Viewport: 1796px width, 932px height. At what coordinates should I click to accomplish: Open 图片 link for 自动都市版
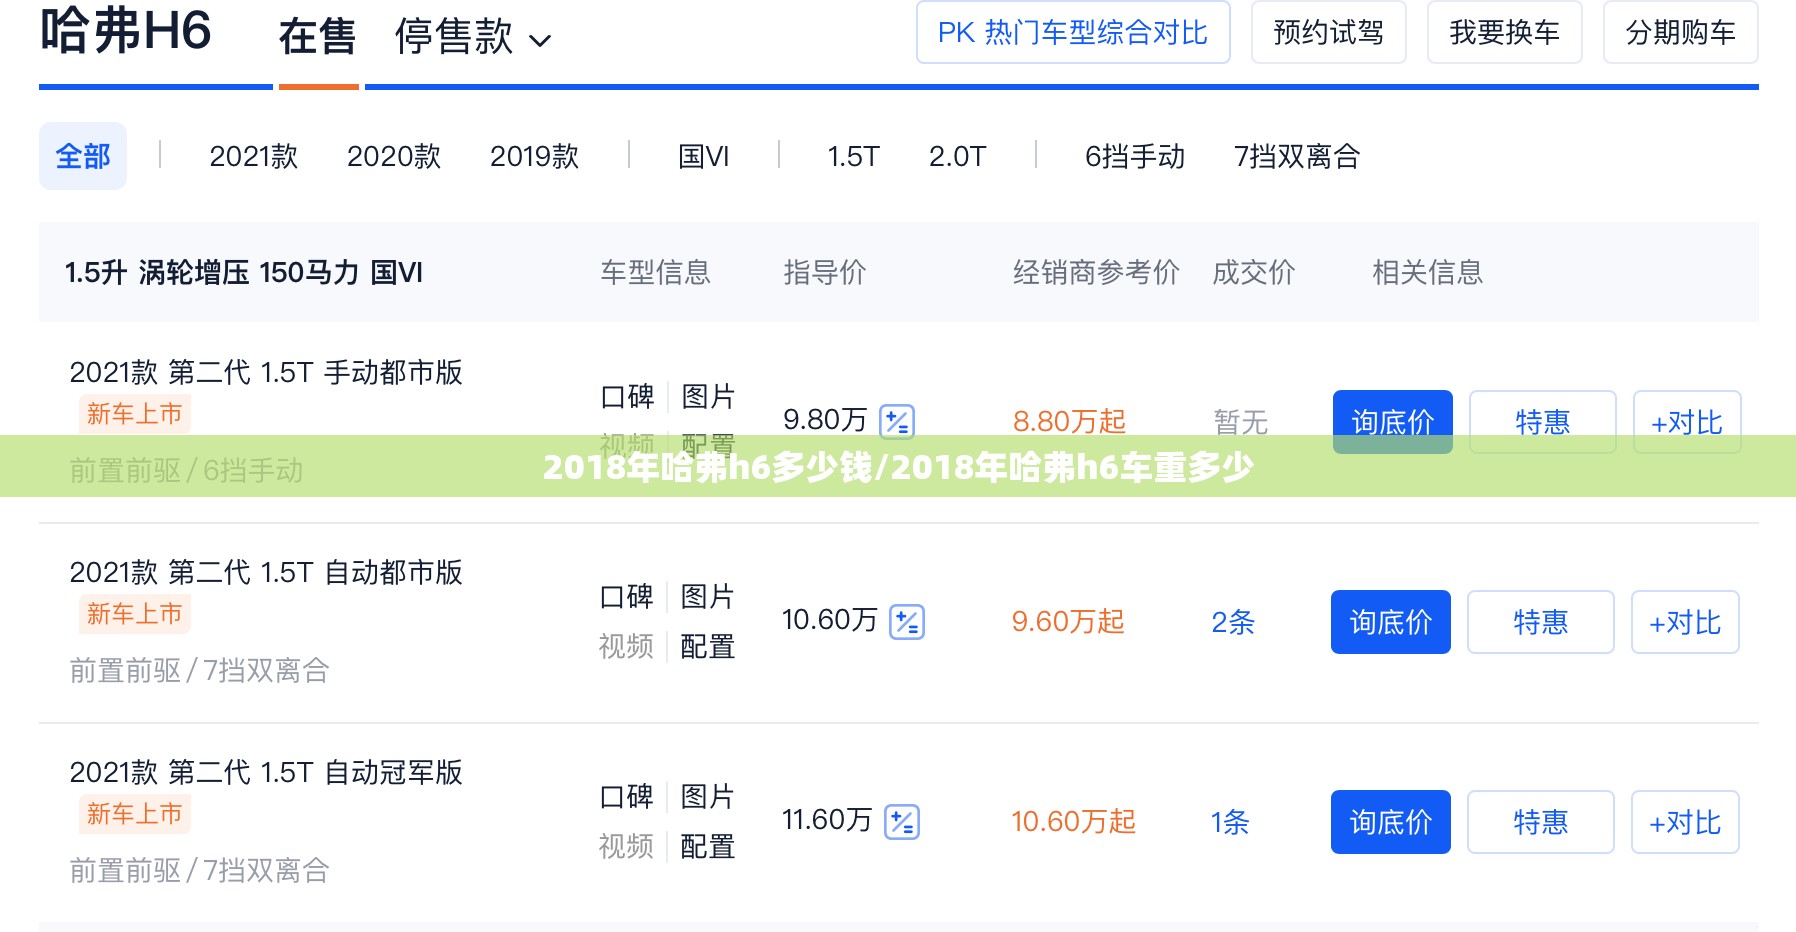[x=707, y=597]
